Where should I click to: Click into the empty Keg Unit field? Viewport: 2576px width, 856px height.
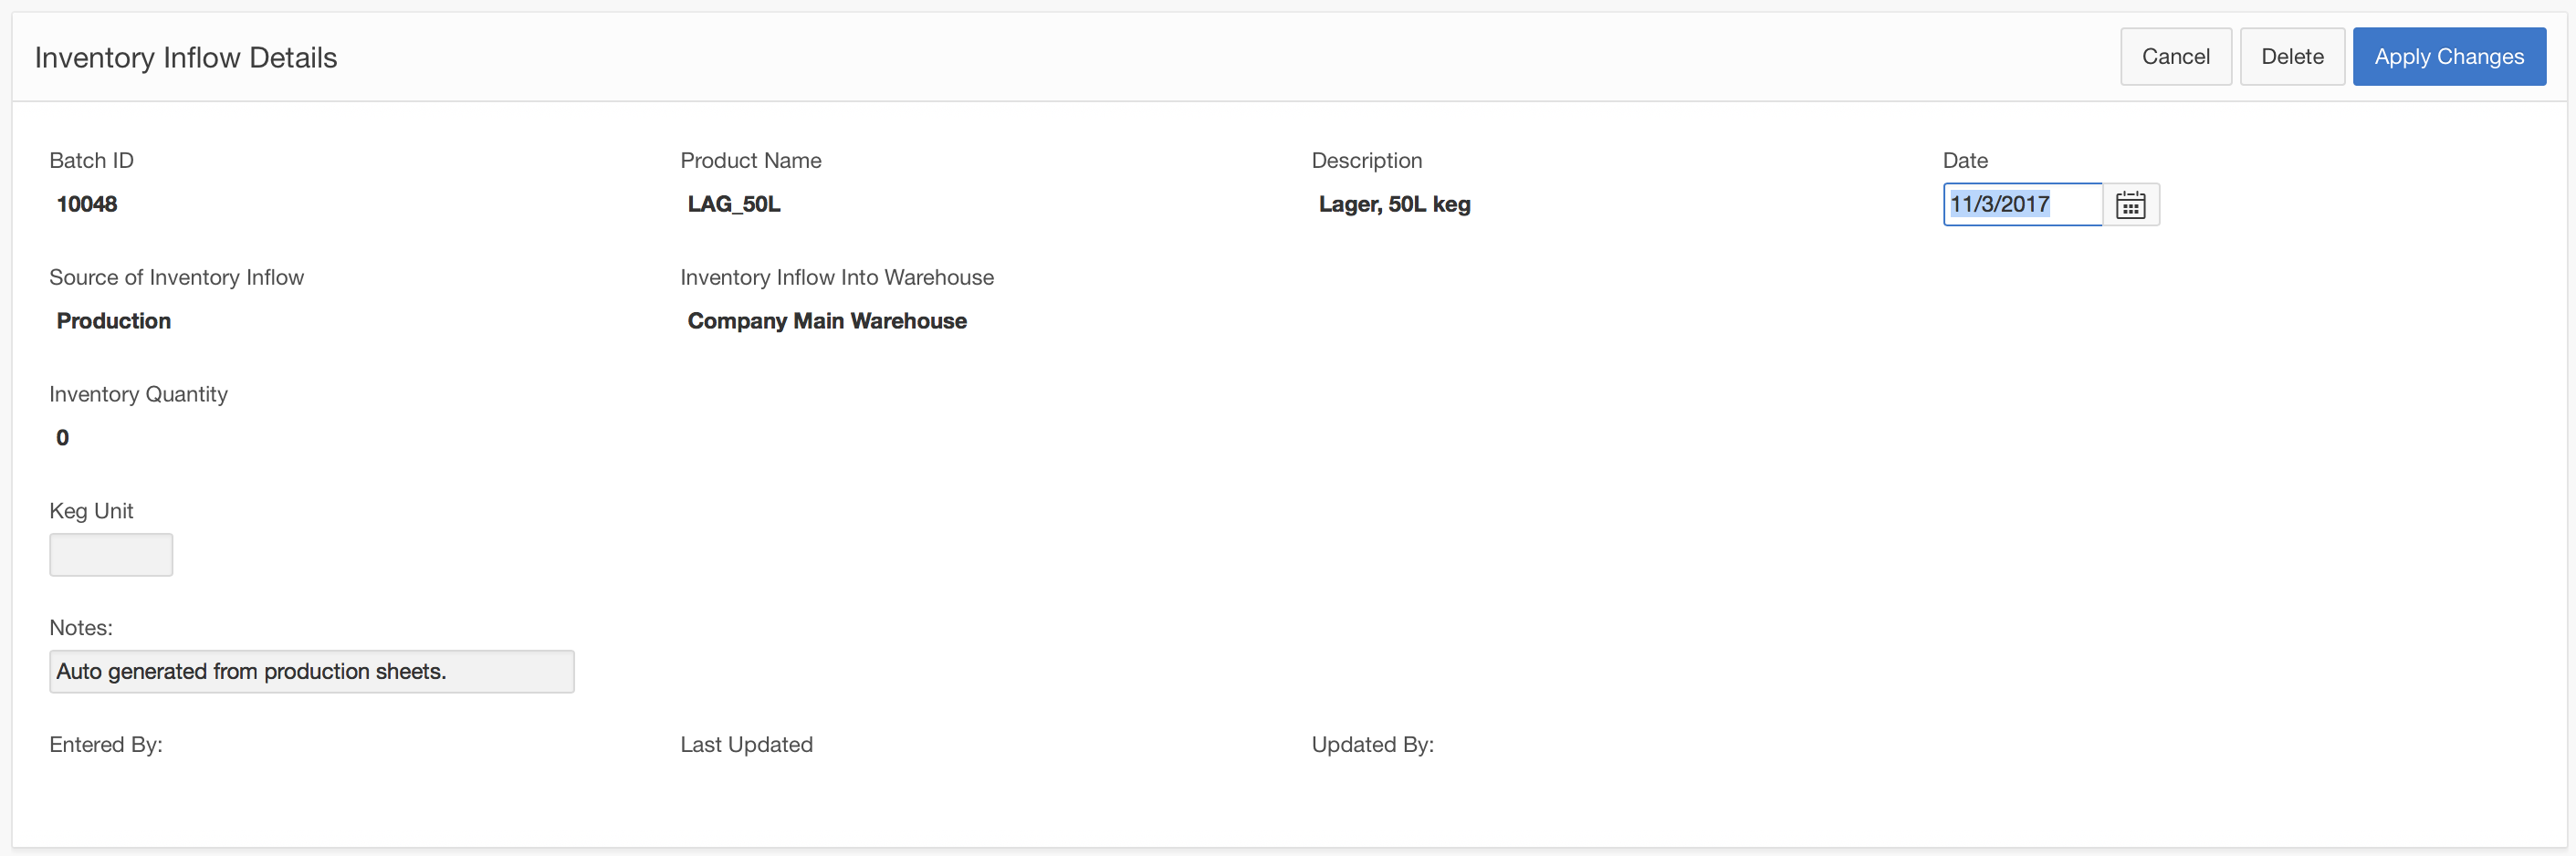click(111, 555)
